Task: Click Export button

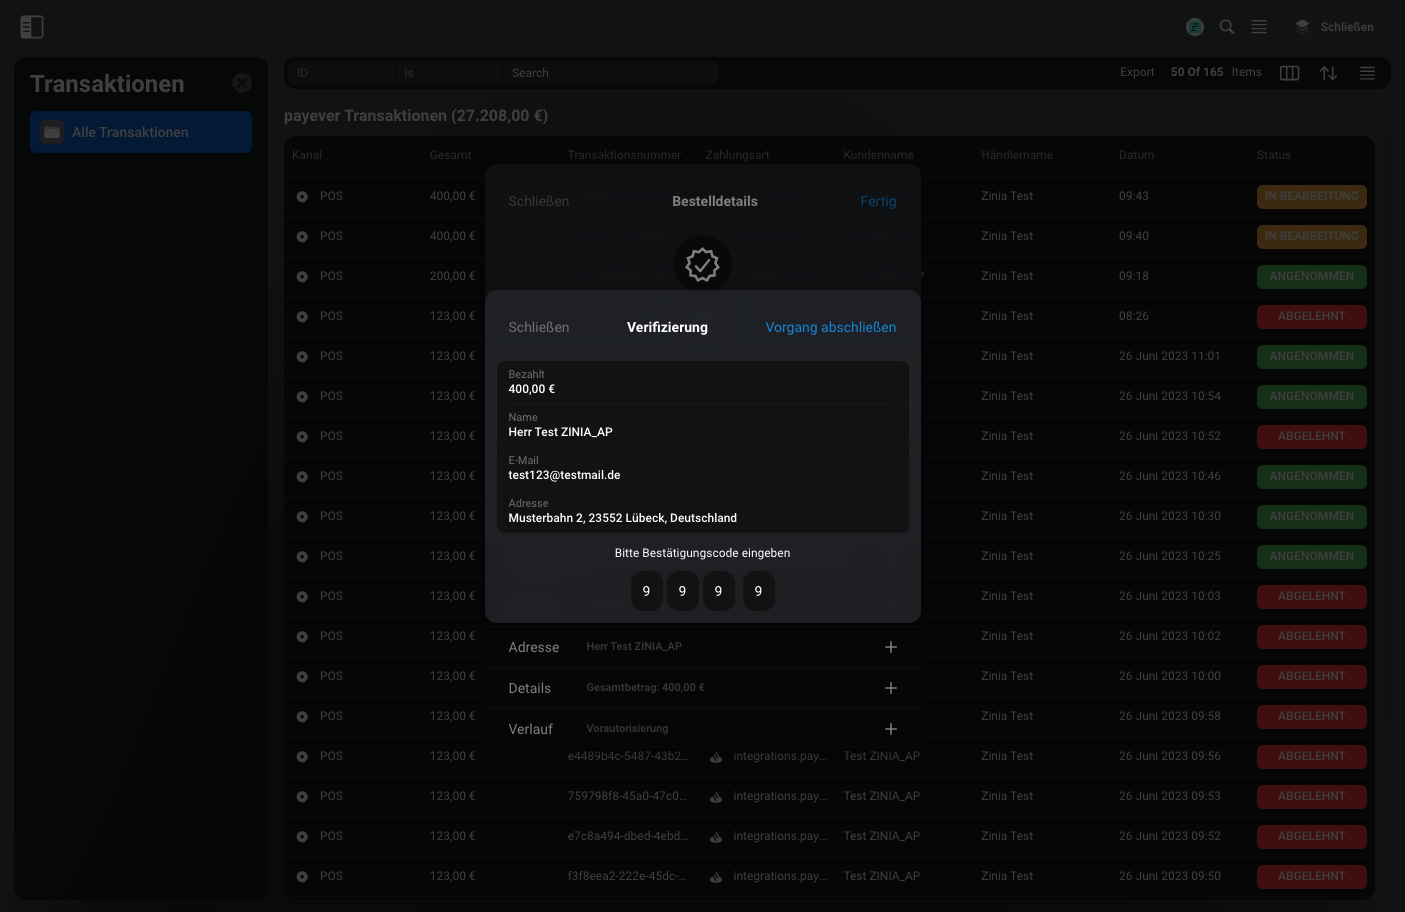Action: point(1137,72)
